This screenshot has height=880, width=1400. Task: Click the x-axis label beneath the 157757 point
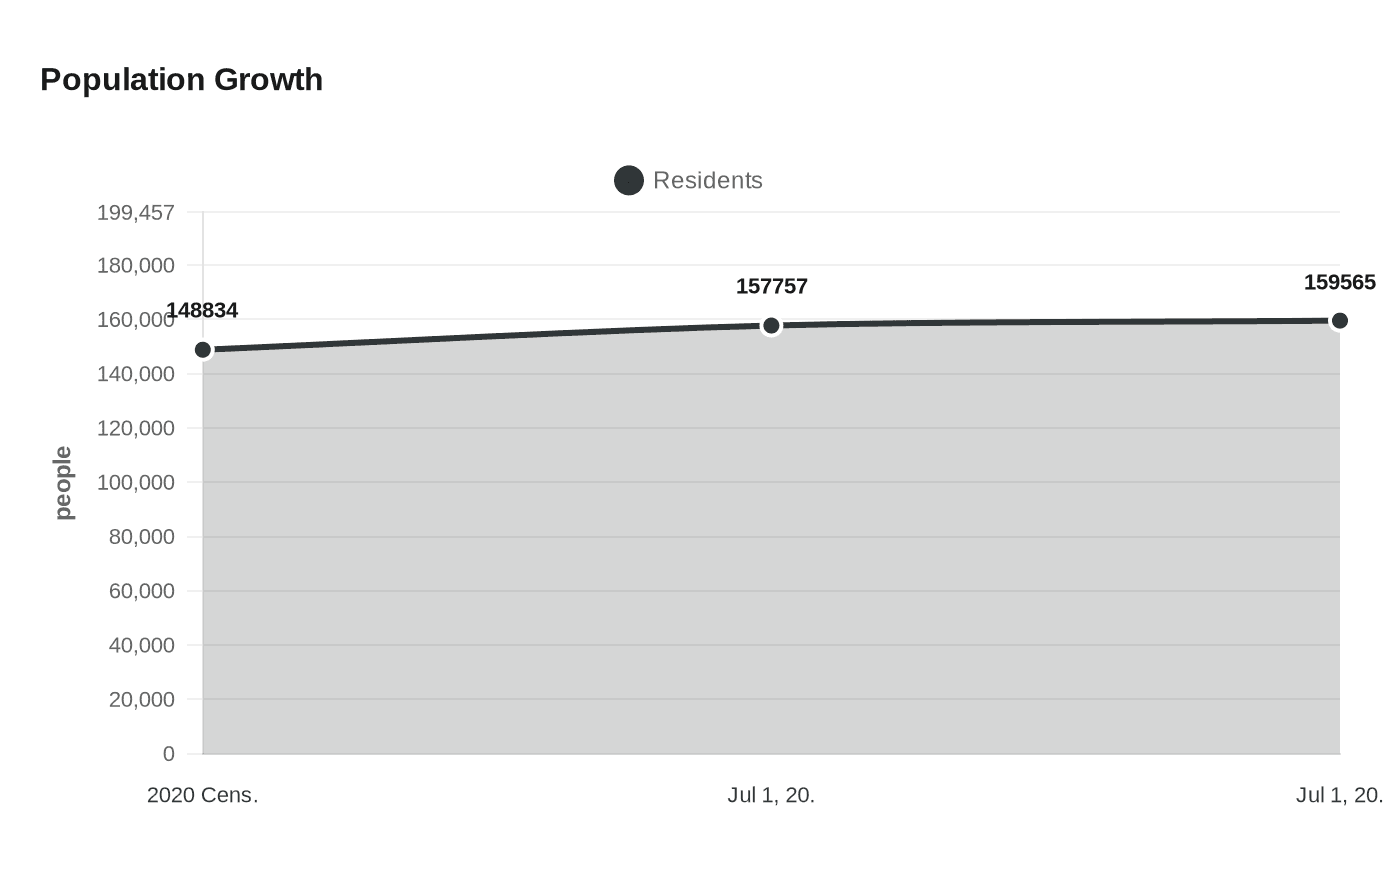[x=771, y=796]
